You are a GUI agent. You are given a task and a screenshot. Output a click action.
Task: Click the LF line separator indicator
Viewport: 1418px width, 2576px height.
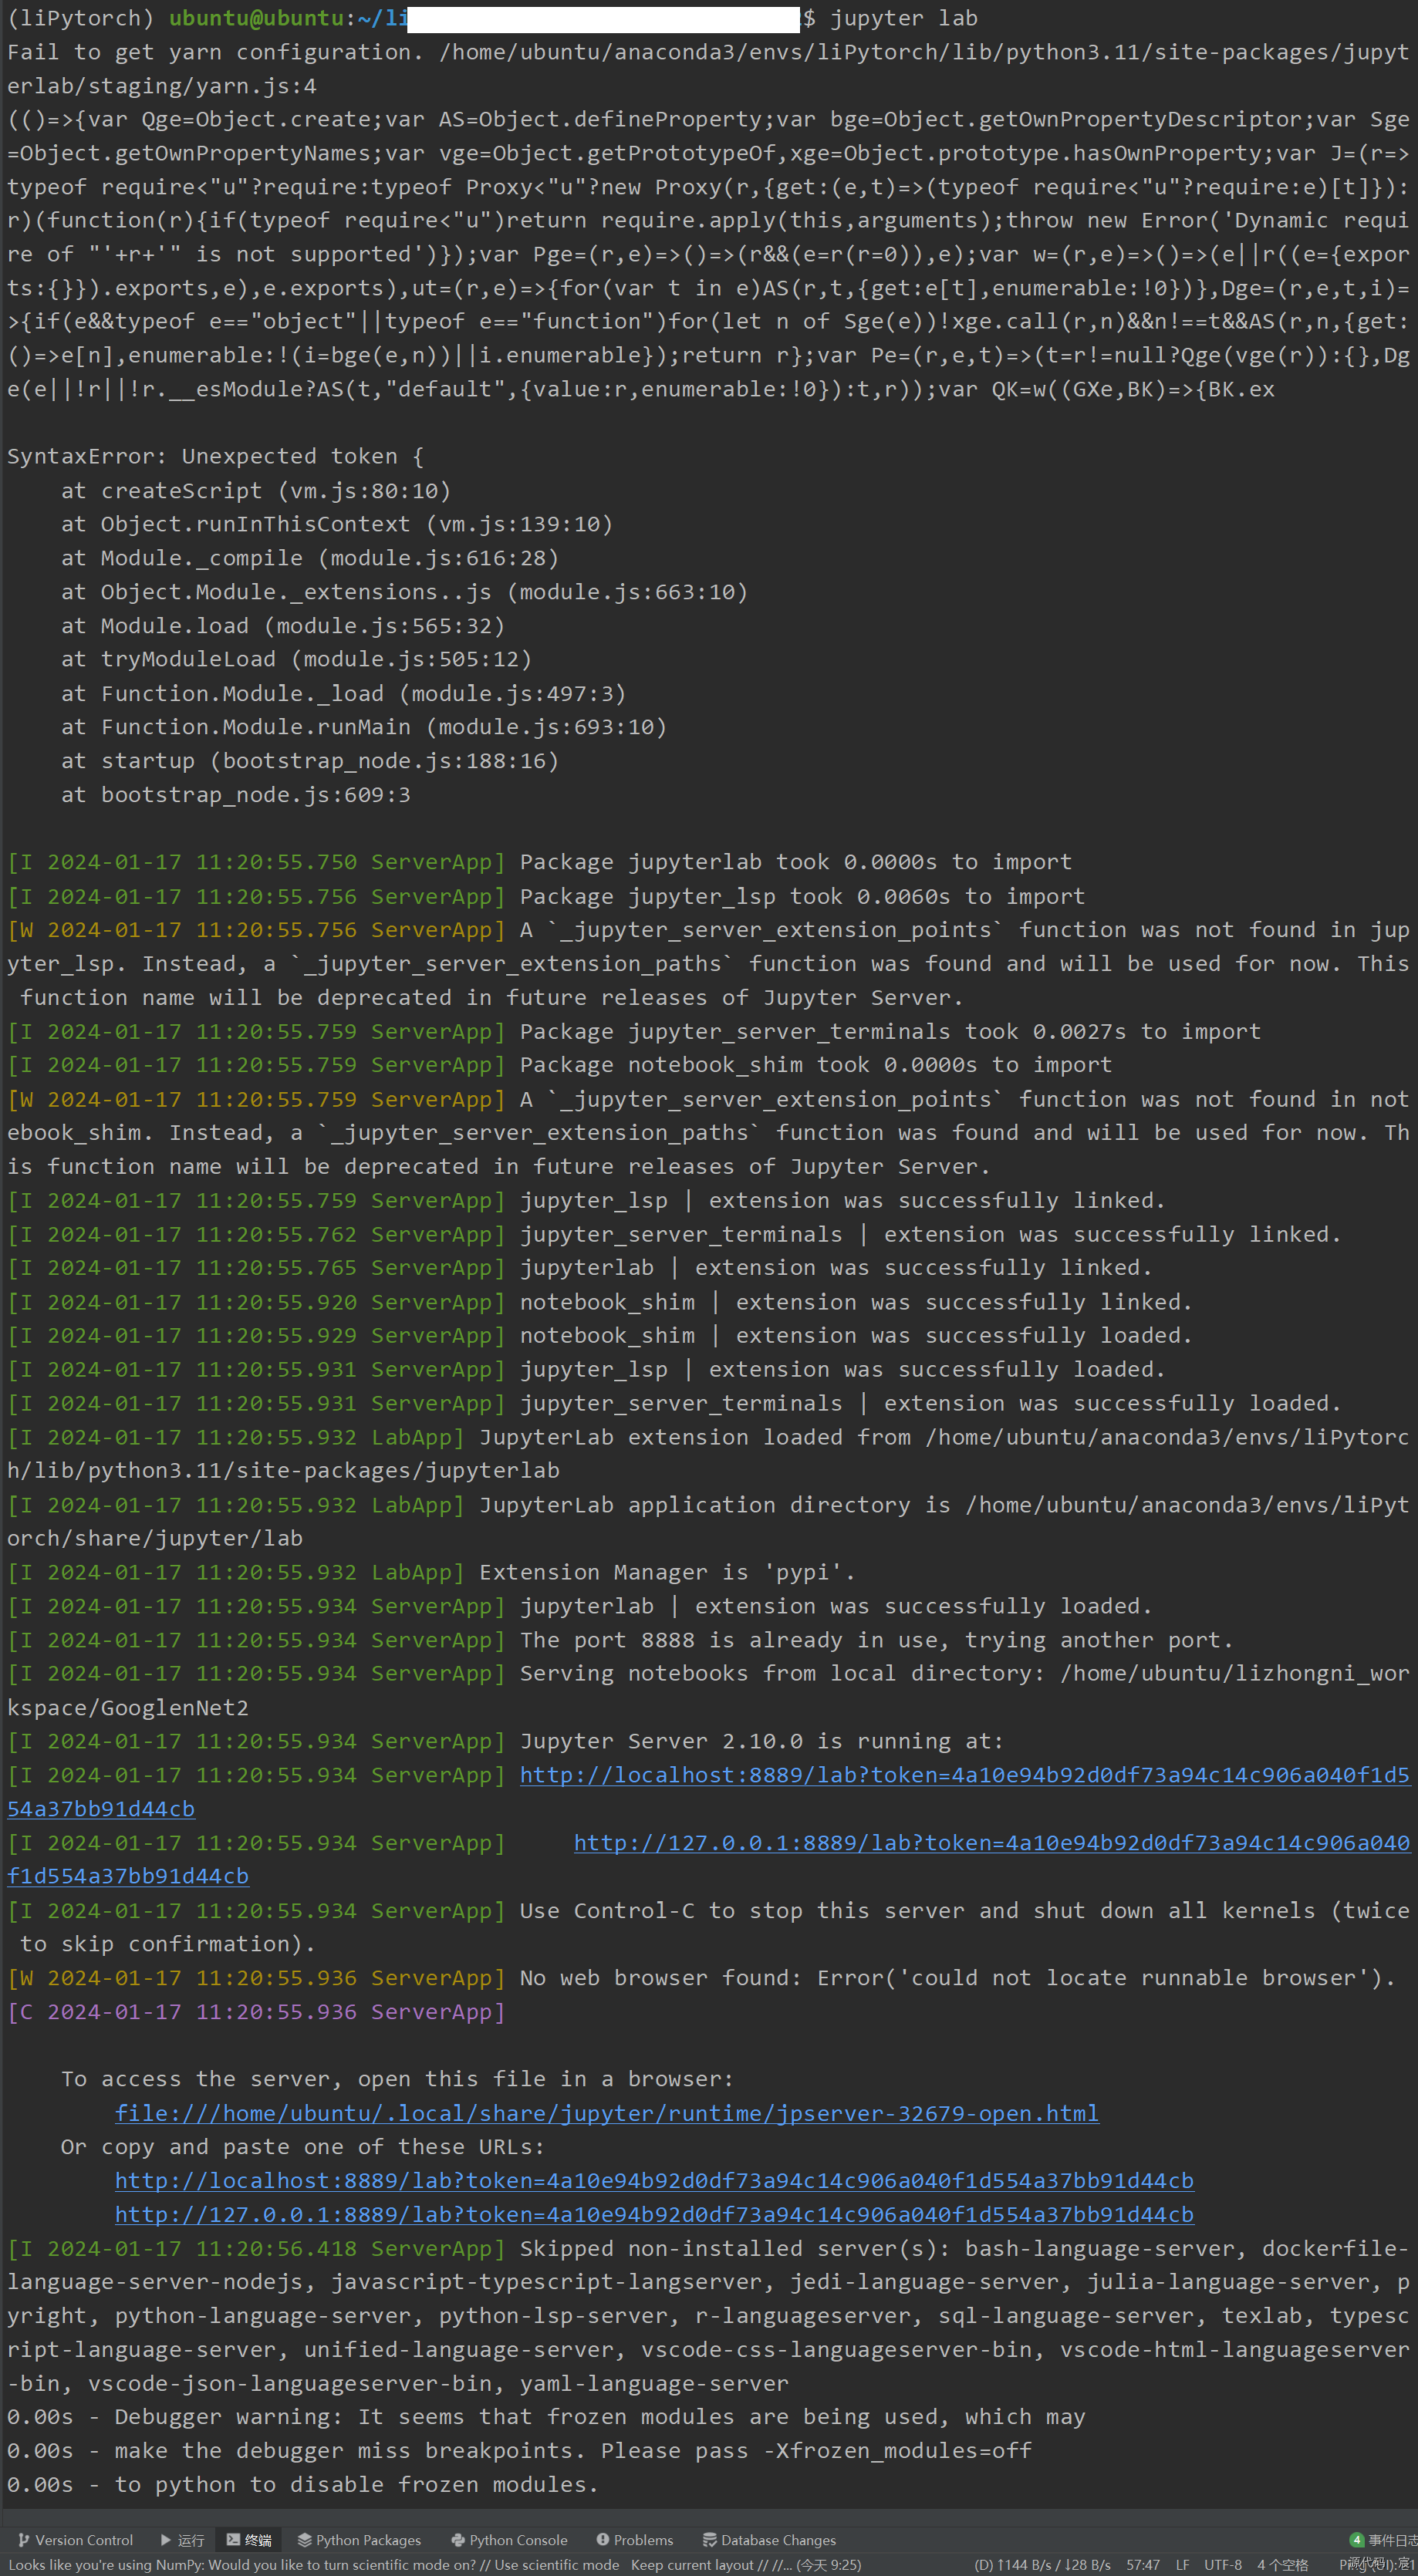click(x=1183, y=2565)
